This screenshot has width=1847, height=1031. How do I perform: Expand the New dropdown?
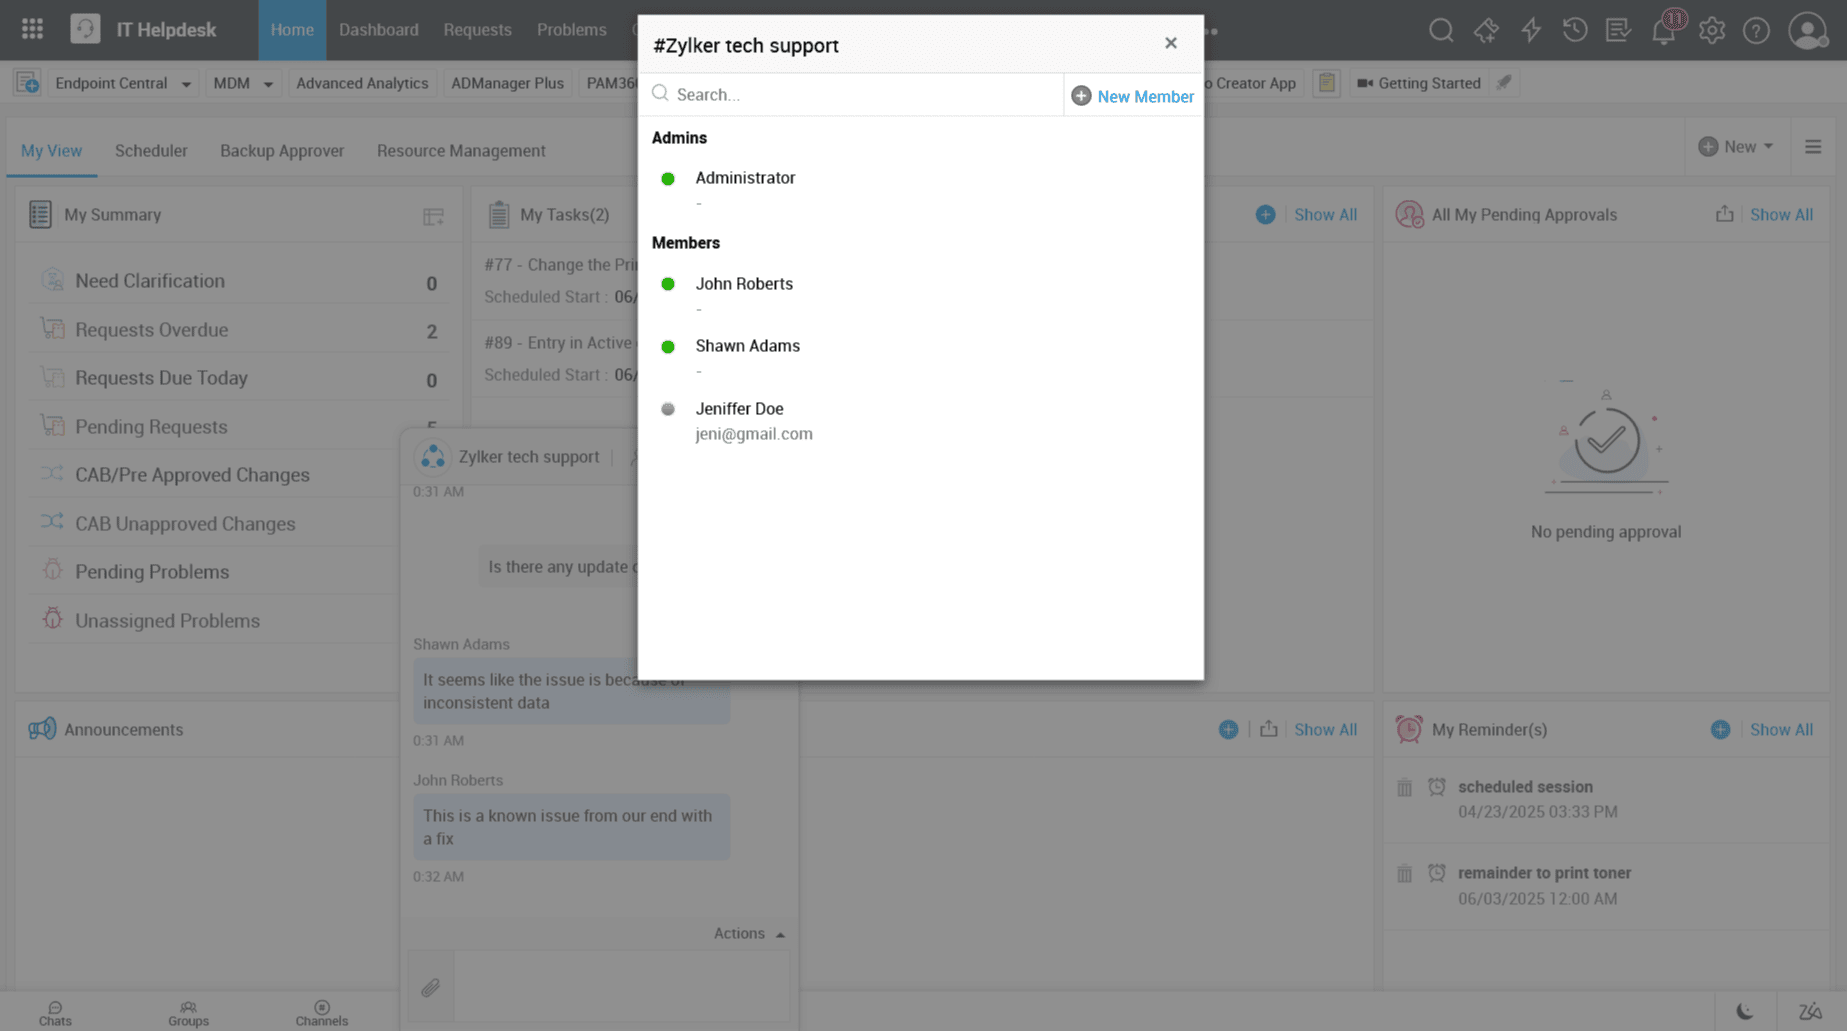[x=1737, y=146]
